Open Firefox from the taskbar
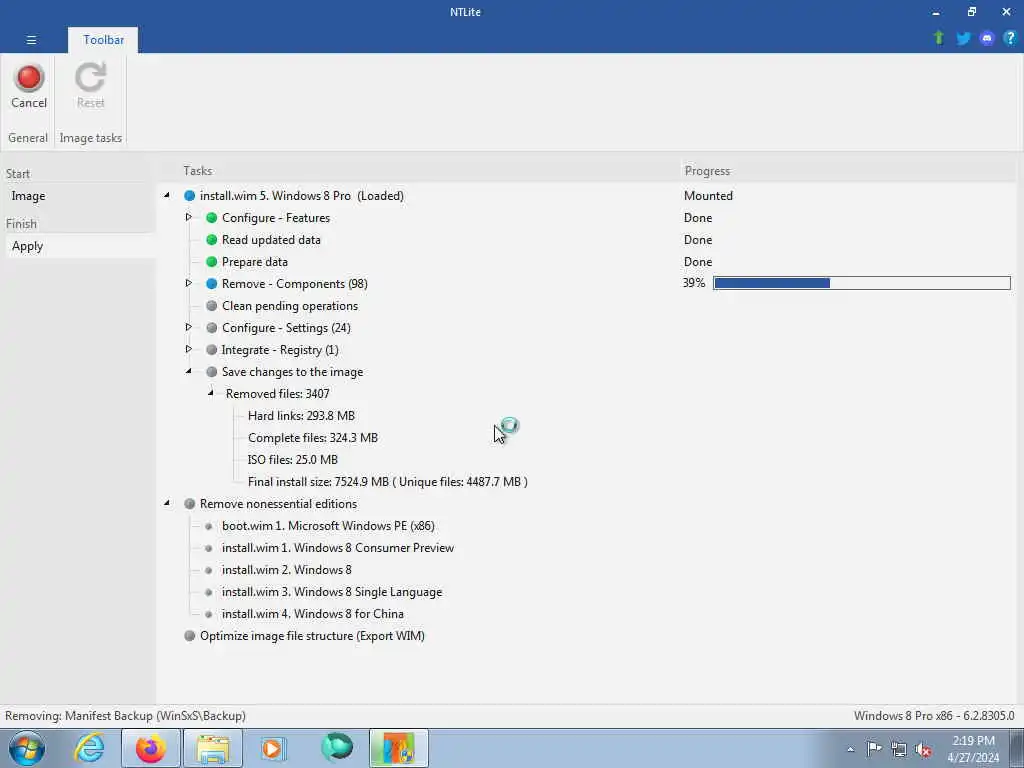Viewport: 1024px width, 768px height. (x=151, y=748)
